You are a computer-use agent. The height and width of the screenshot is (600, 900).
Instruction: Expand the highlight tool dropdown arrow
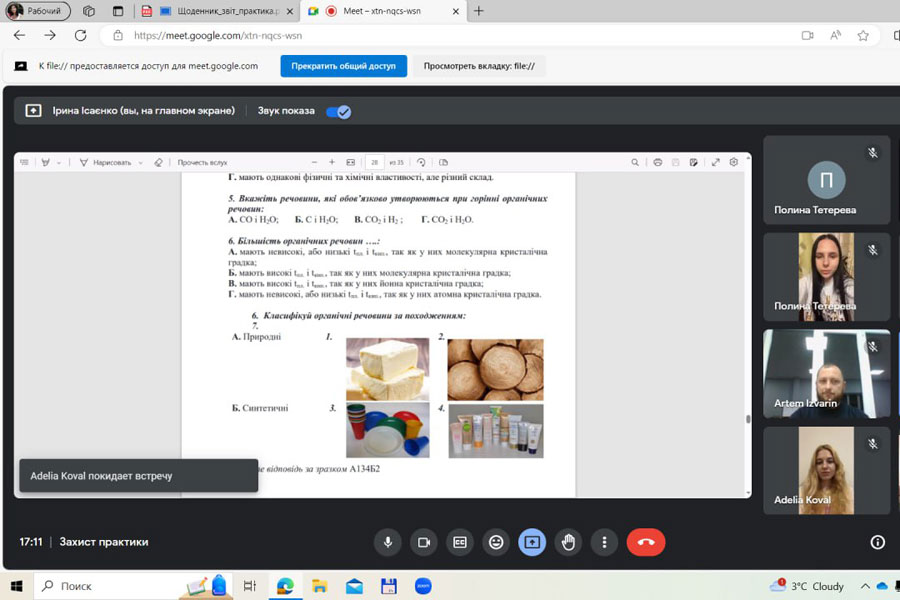pyautogui.click(x=59, y=162)
